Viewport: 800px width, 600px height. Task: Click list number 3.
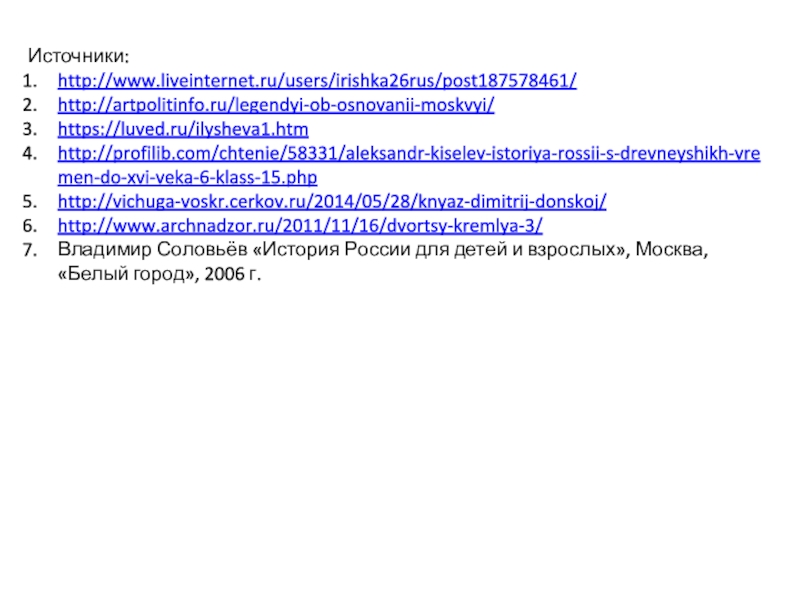pos(29,129)
